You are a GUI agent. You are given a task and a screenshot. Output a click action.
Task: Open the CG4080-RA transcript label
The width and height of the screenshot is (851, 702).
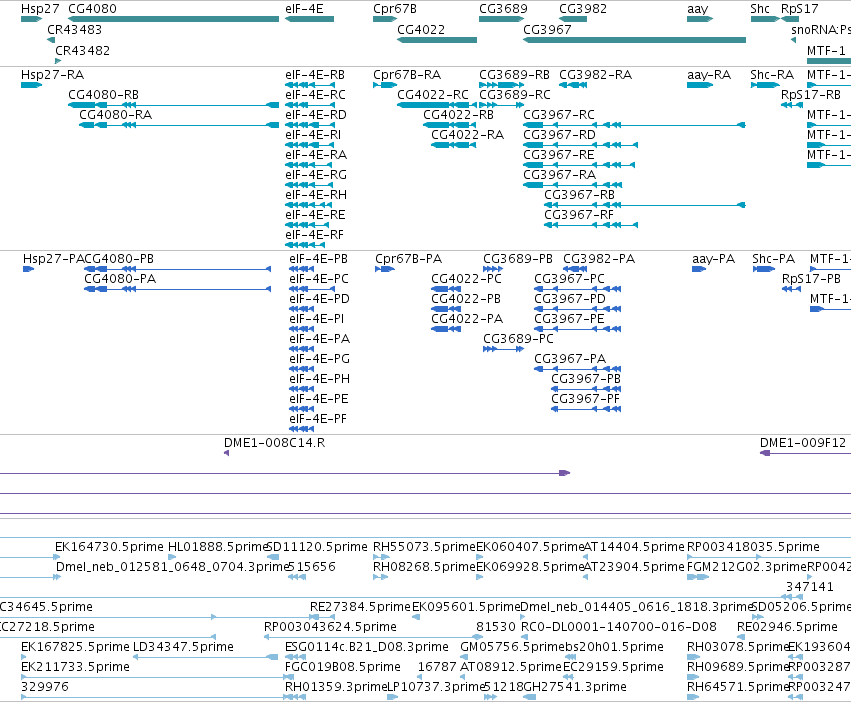tap(116, 115)
